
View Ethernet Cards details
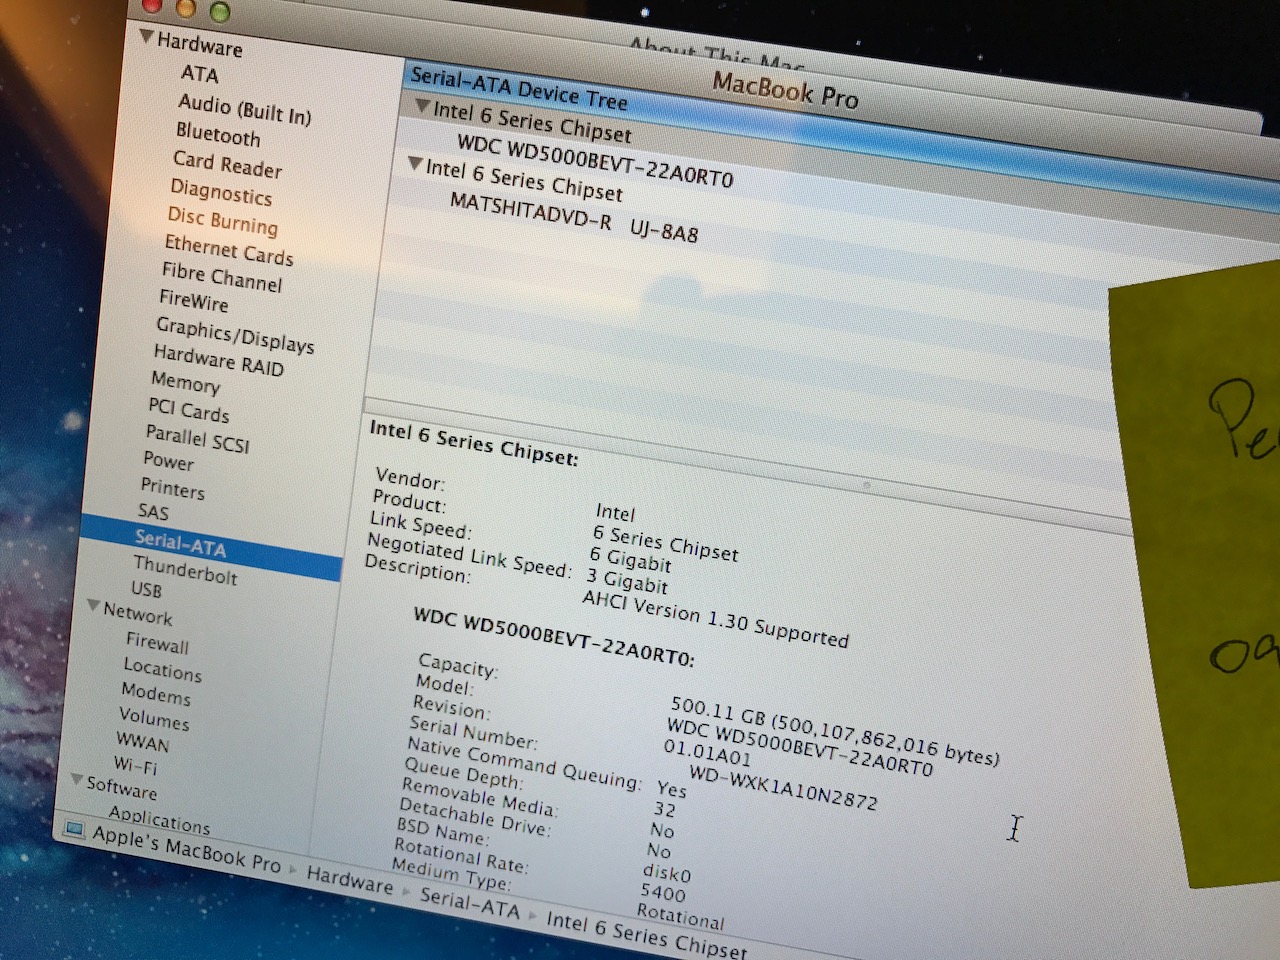click(x=229, y=250)
